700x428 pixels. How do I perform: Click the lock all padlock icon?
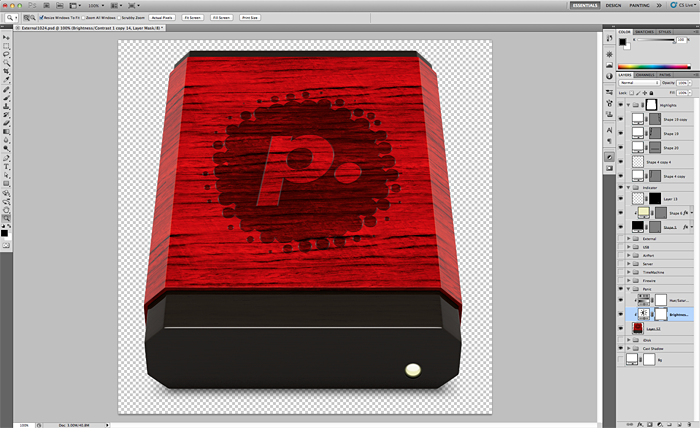click(651, 93)
